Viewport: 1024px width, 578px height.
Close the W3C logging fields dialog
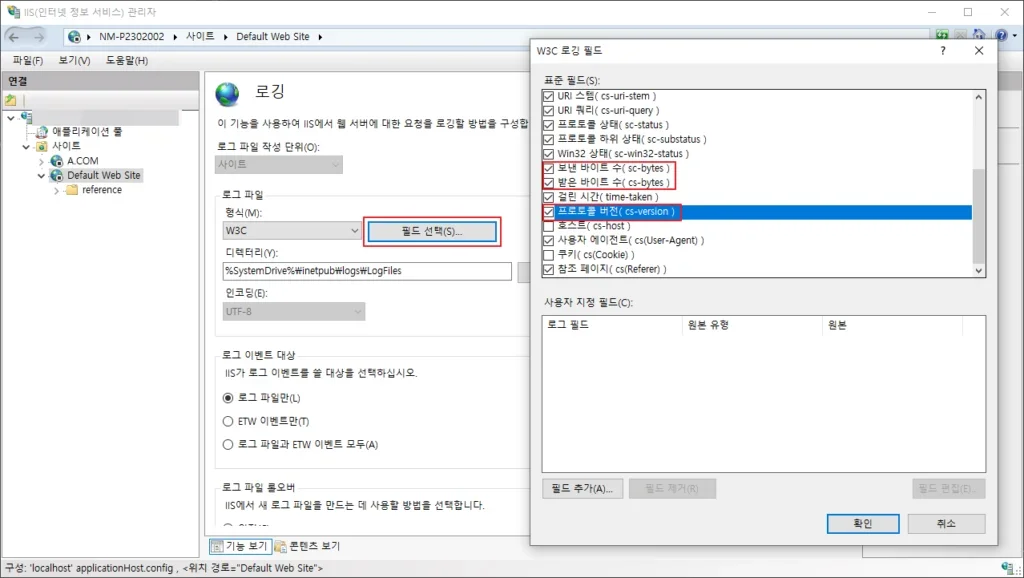pyautogui.click(x=979, y=50)
